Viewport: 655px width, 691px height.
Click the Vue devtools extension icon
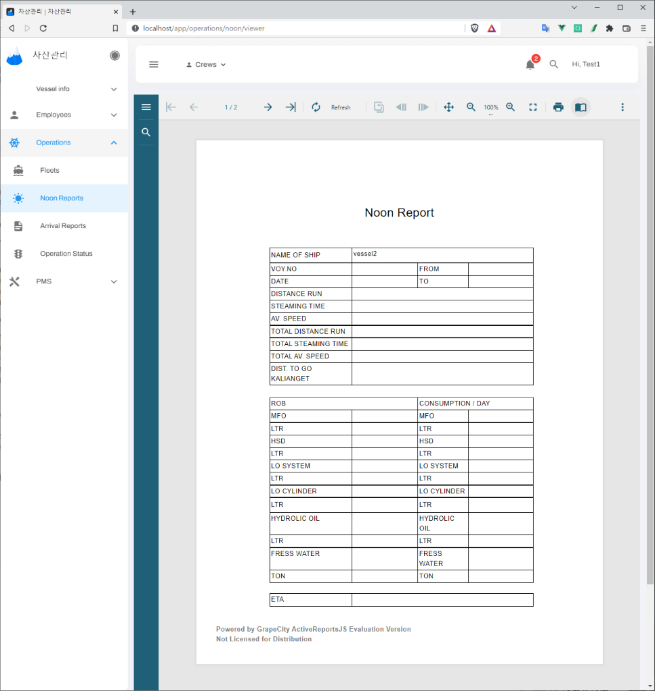562,28
